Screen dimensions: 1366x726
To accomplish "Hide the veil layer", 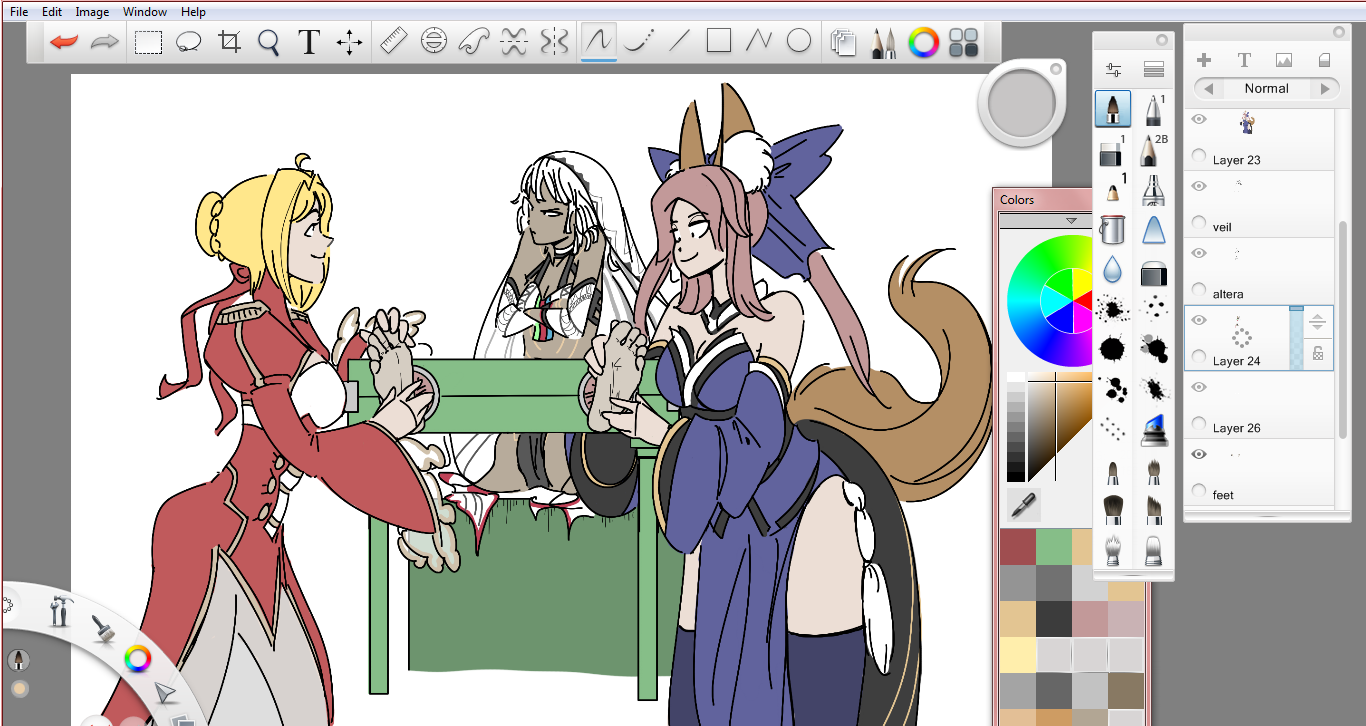I will (x=1199, y=186).
